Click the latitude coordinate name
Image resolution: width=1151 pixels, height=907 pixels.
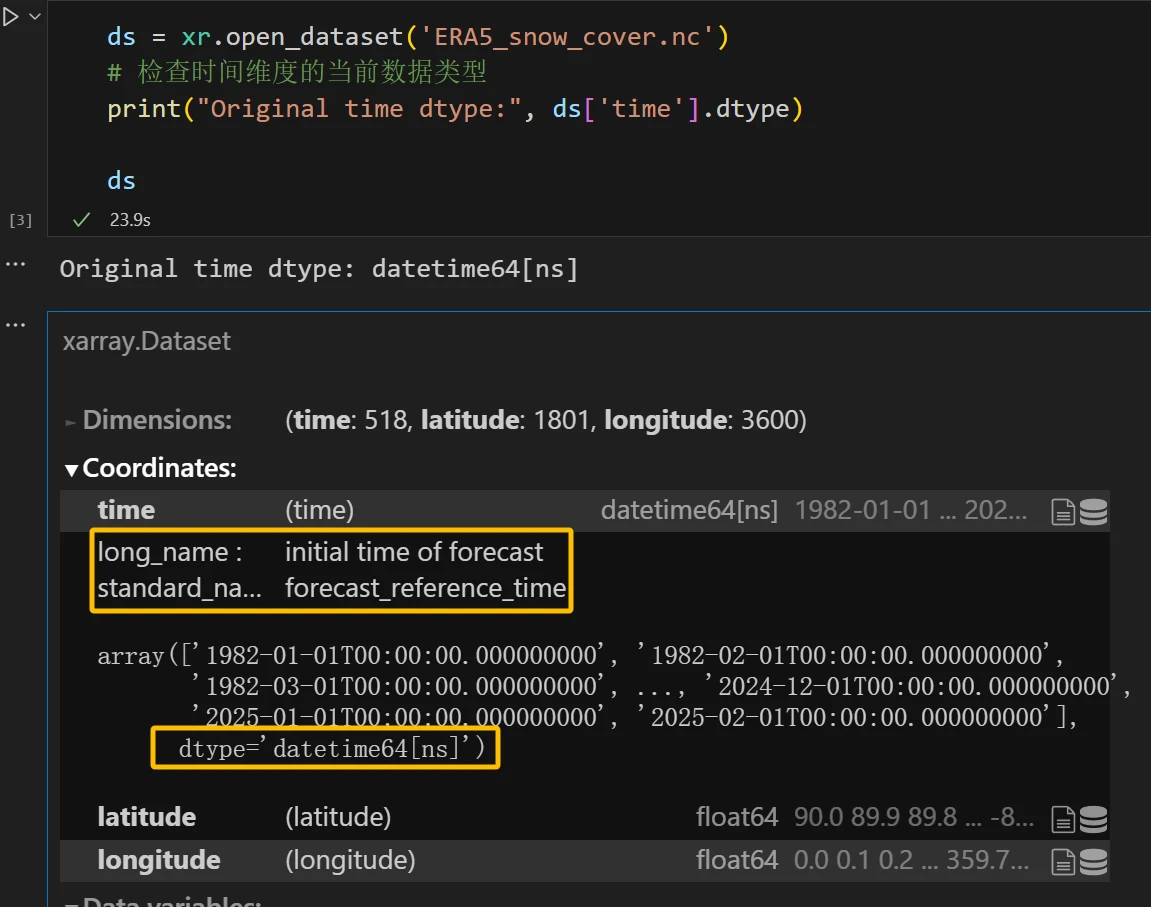(146, 817)
